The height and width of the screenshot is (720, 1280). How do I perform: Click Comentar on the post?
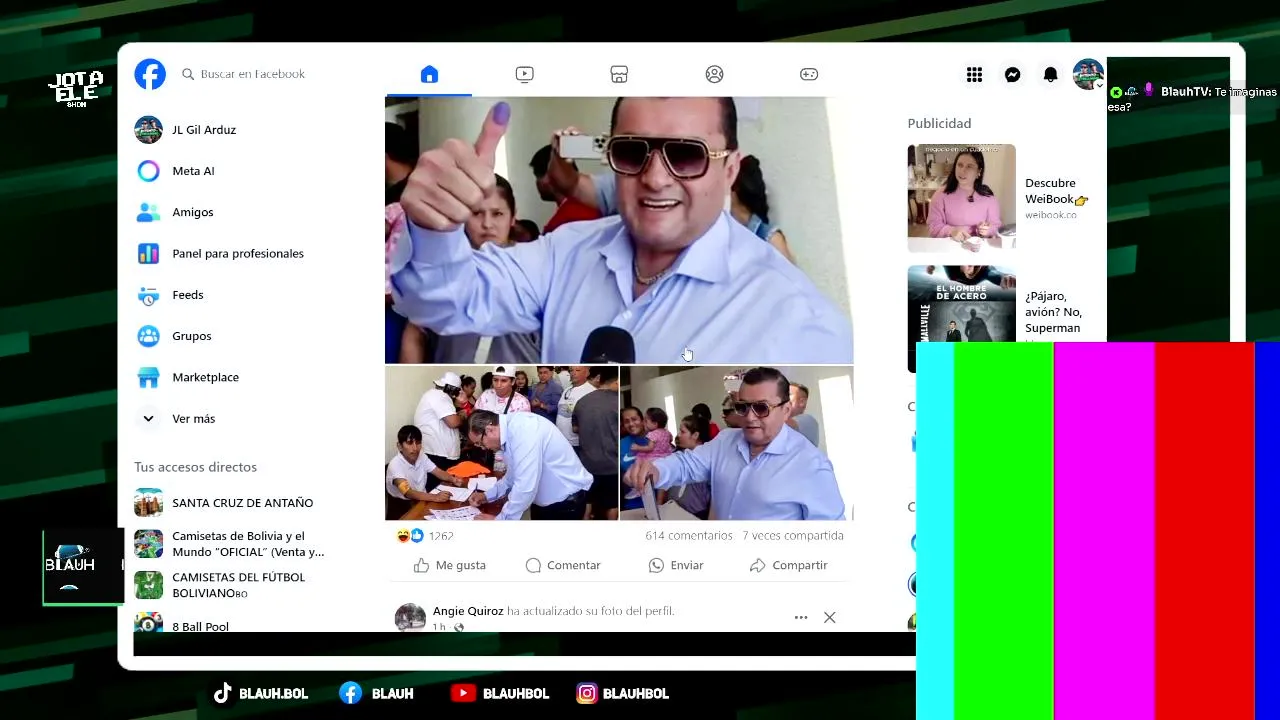click(x=563, y=565)
